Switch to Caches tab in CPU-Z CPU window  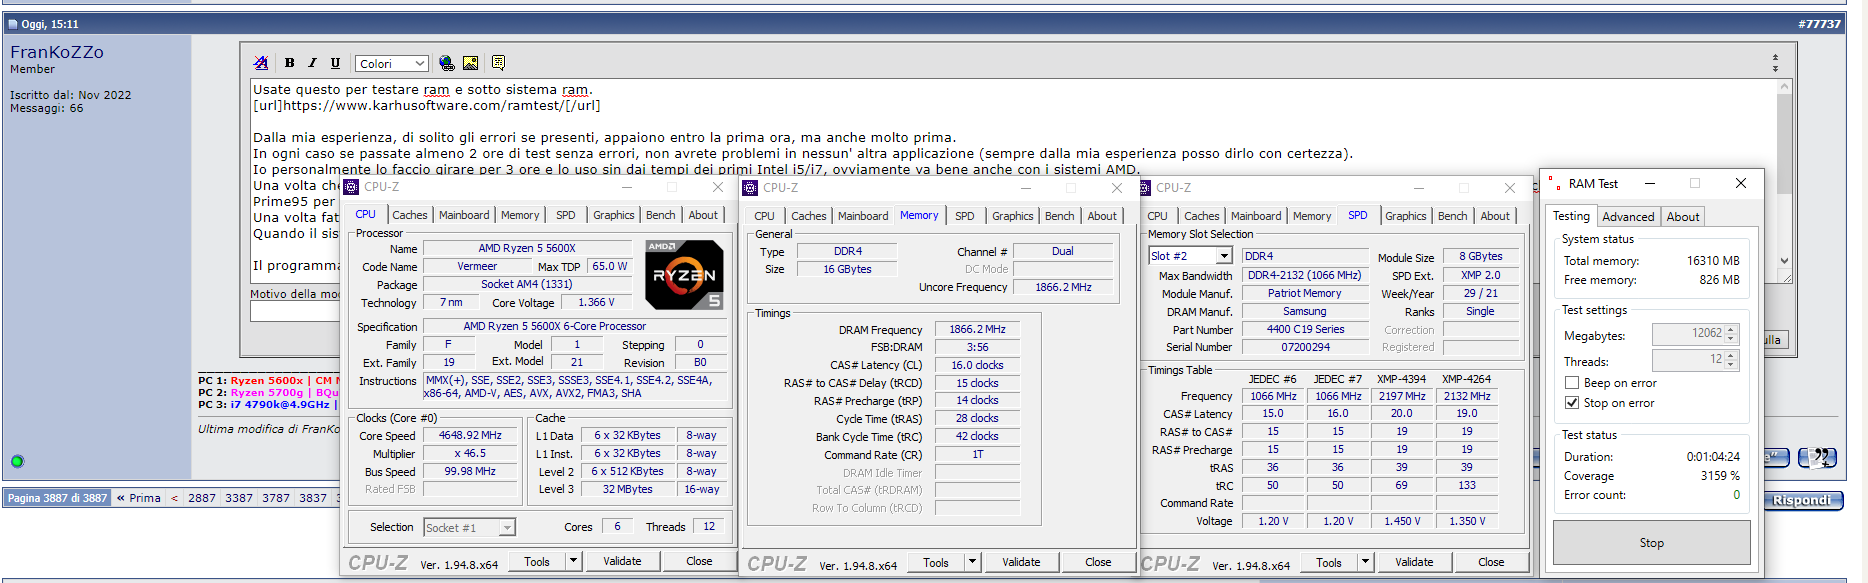pyautogui.click(x=409, y=215)
